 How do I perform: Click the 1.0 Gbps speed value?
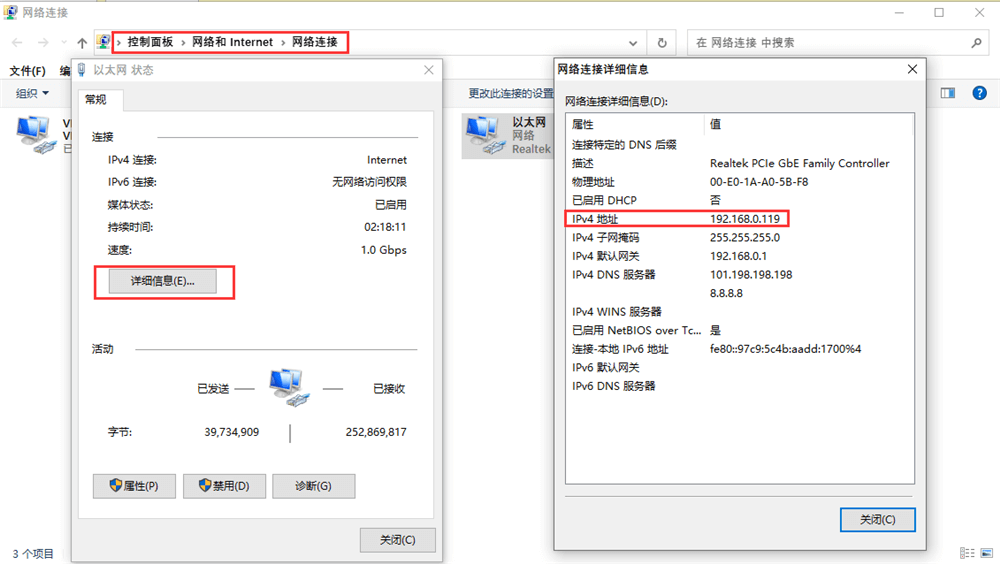click(384, 250)
